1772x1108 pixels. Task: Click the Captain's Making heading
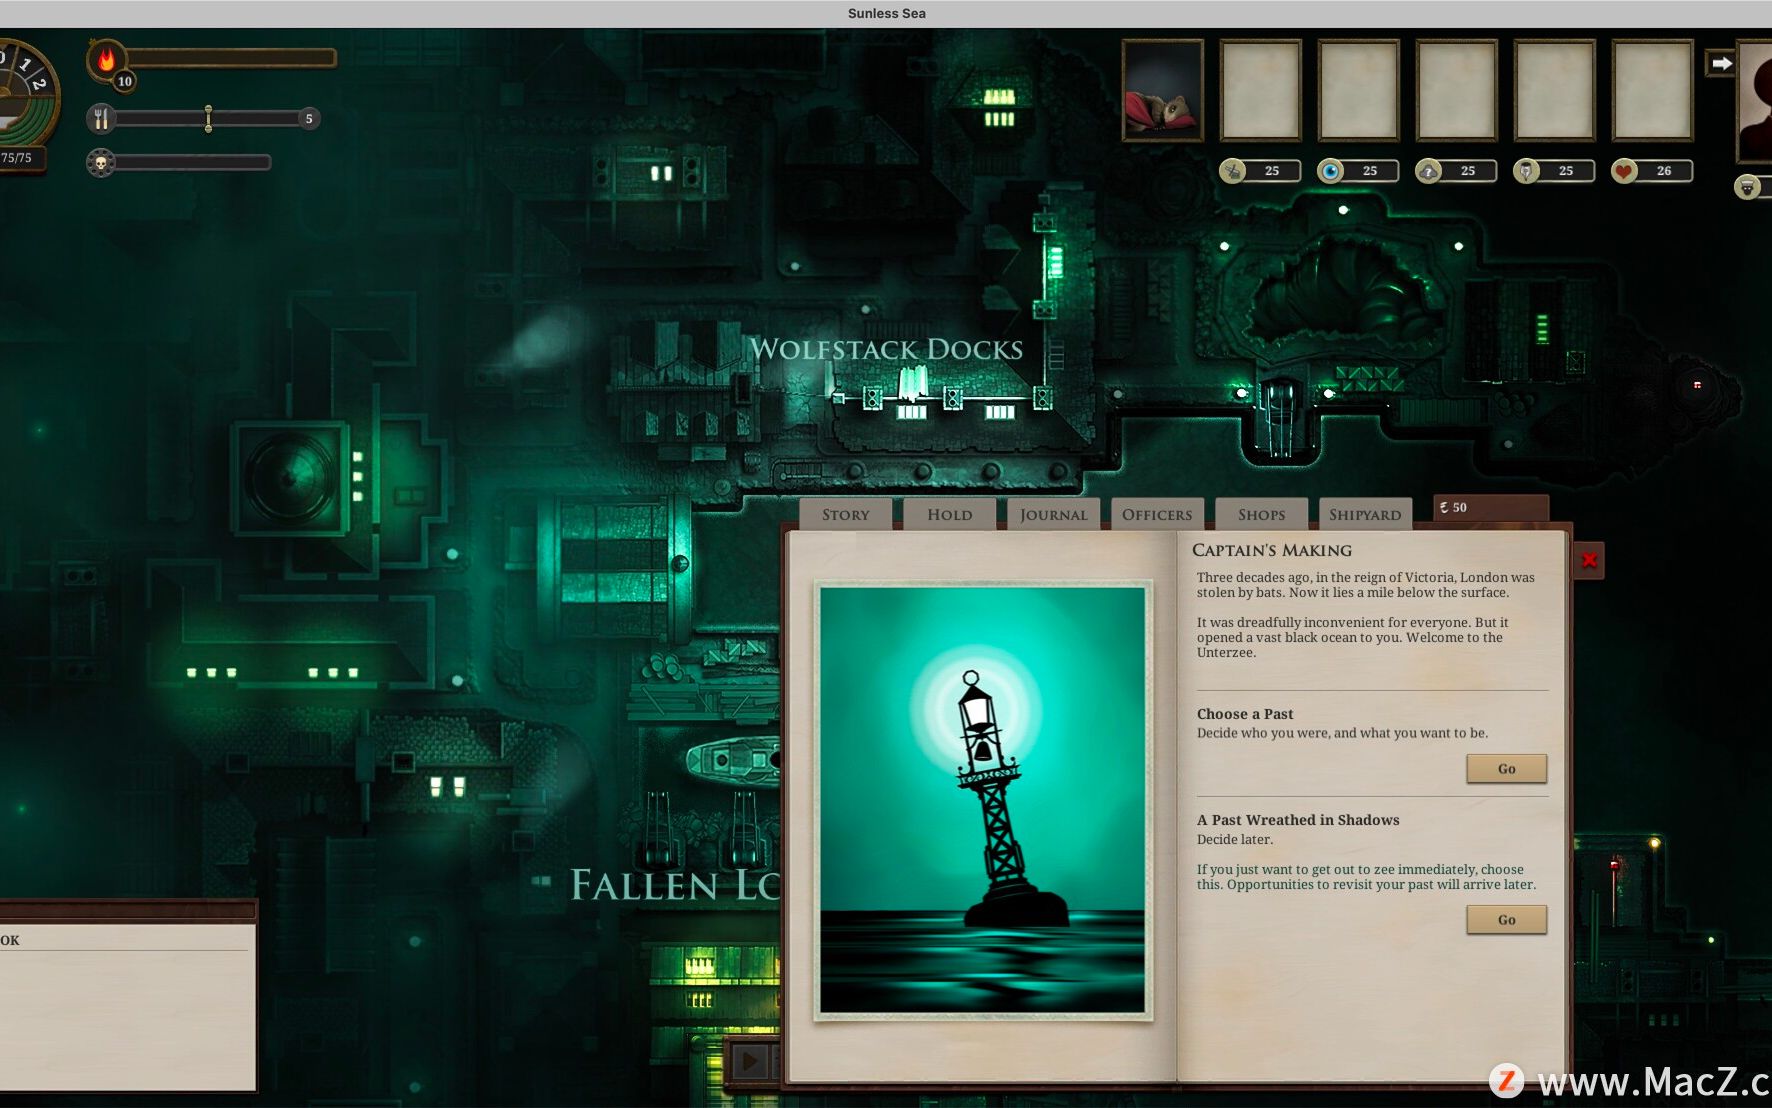(x=1271, y=550)
